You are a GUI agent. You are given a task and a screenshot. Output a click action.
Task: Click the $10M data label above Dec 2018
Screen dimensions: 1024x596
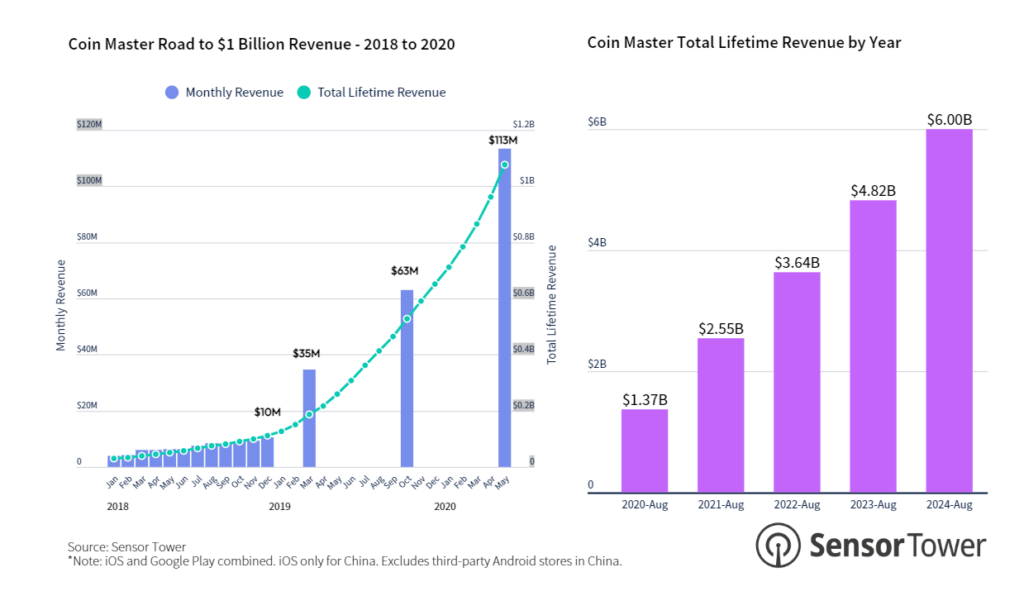click(266, 412)
